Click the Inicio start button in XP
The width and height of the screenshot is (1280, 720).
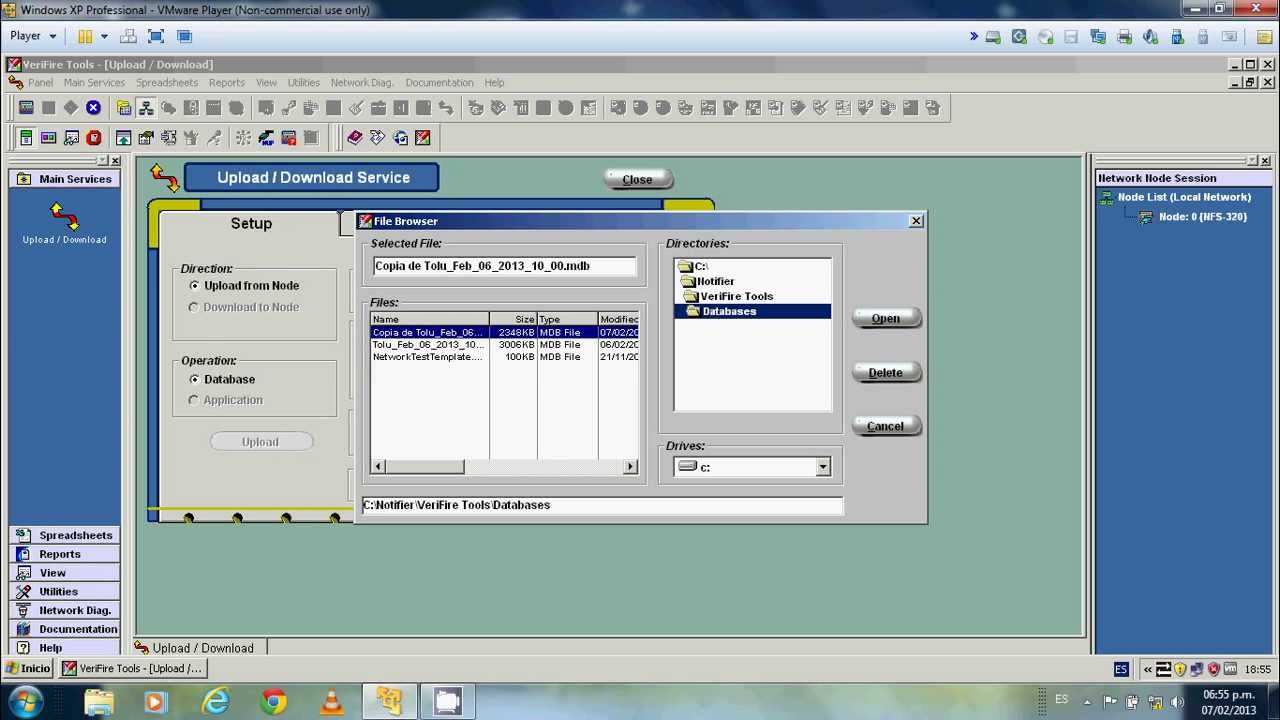coord(28,668)
